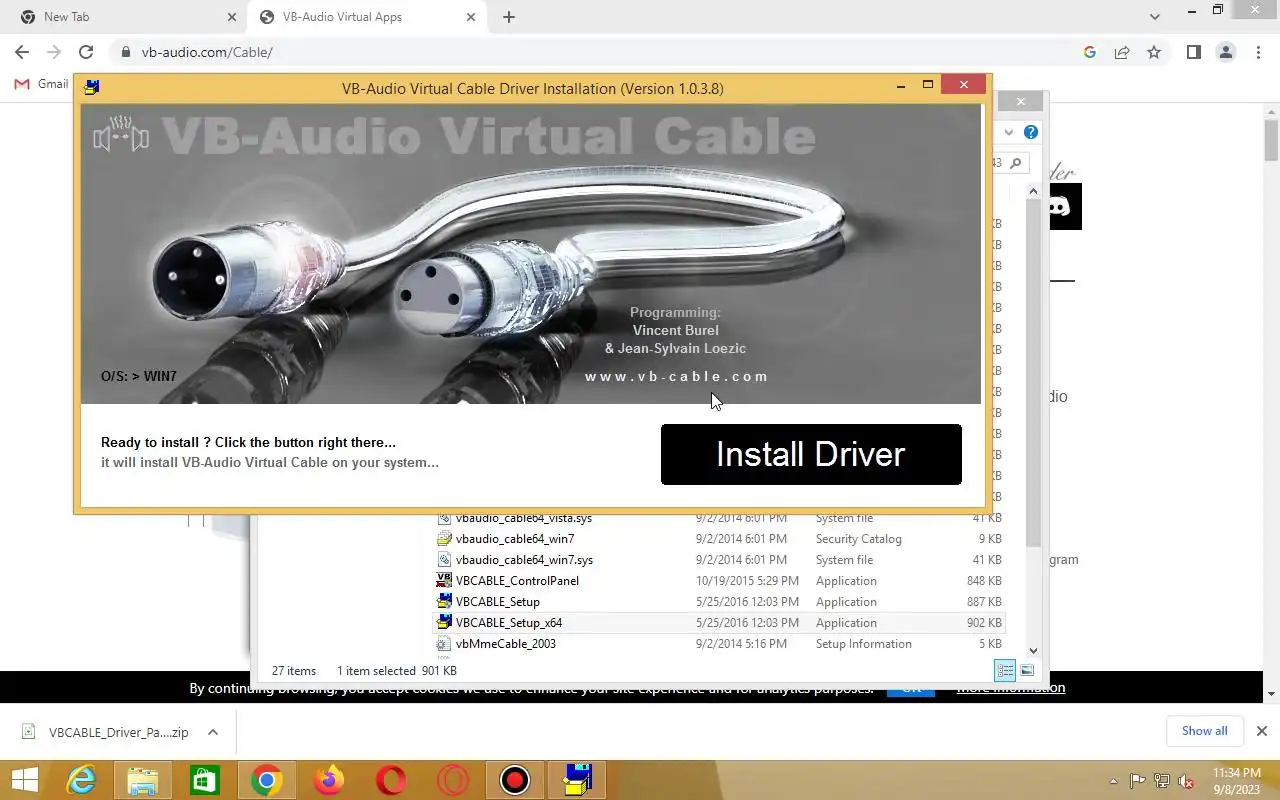Click the address bar URL
1280x800 pixels.
[x=207, y=52]
